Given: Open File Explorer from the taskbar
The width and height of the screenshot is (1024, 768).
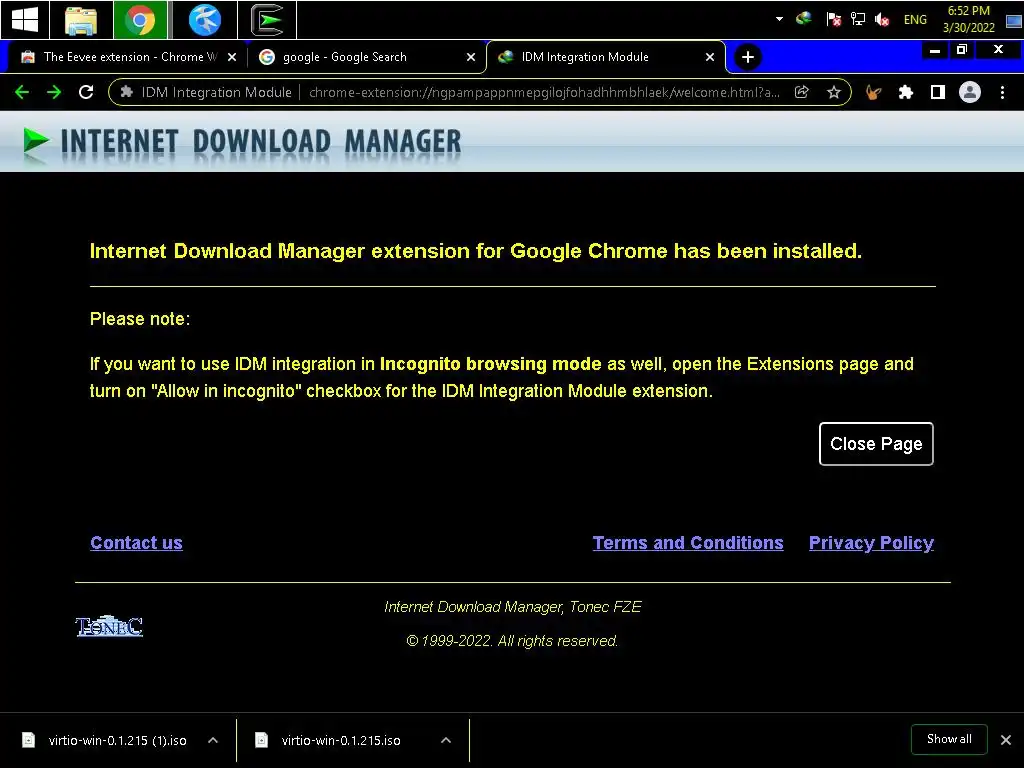Looking at the screenshot, I should tap(81, 20).
